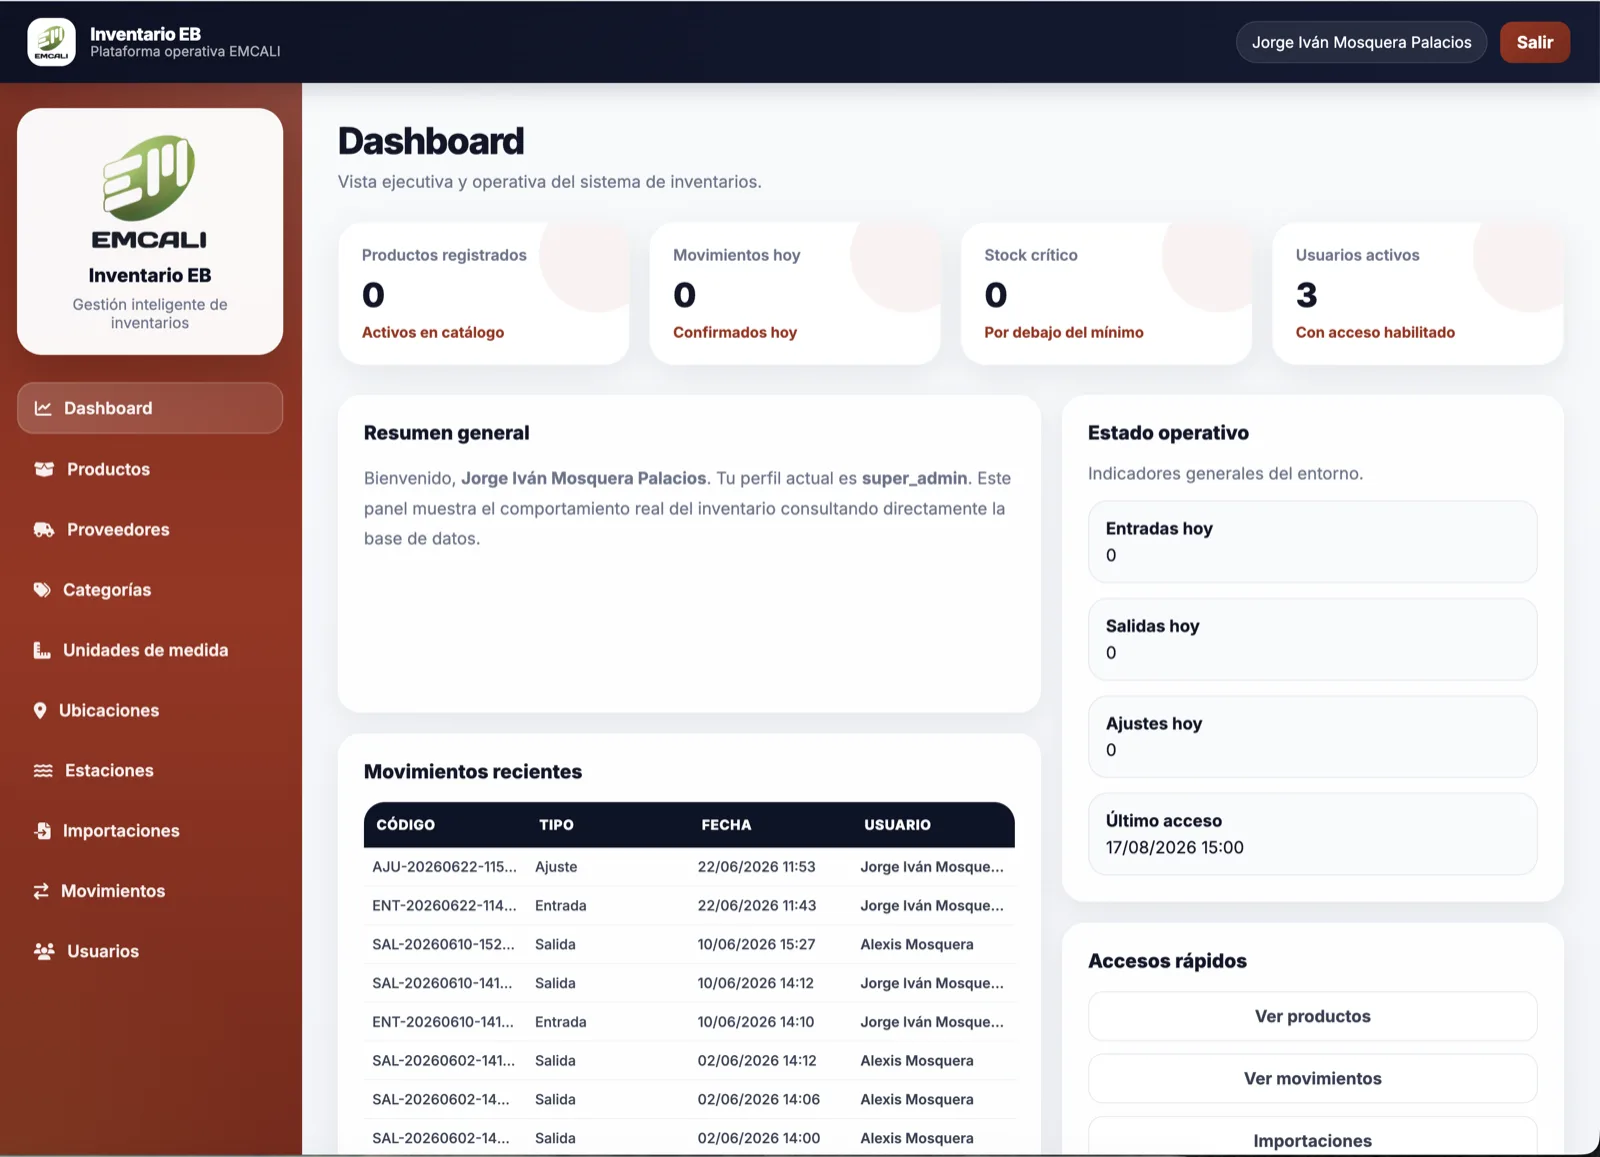Click the Movimientos arrows icon
The height and width of the screenshot is (1157, 1600).
(41, 891)
